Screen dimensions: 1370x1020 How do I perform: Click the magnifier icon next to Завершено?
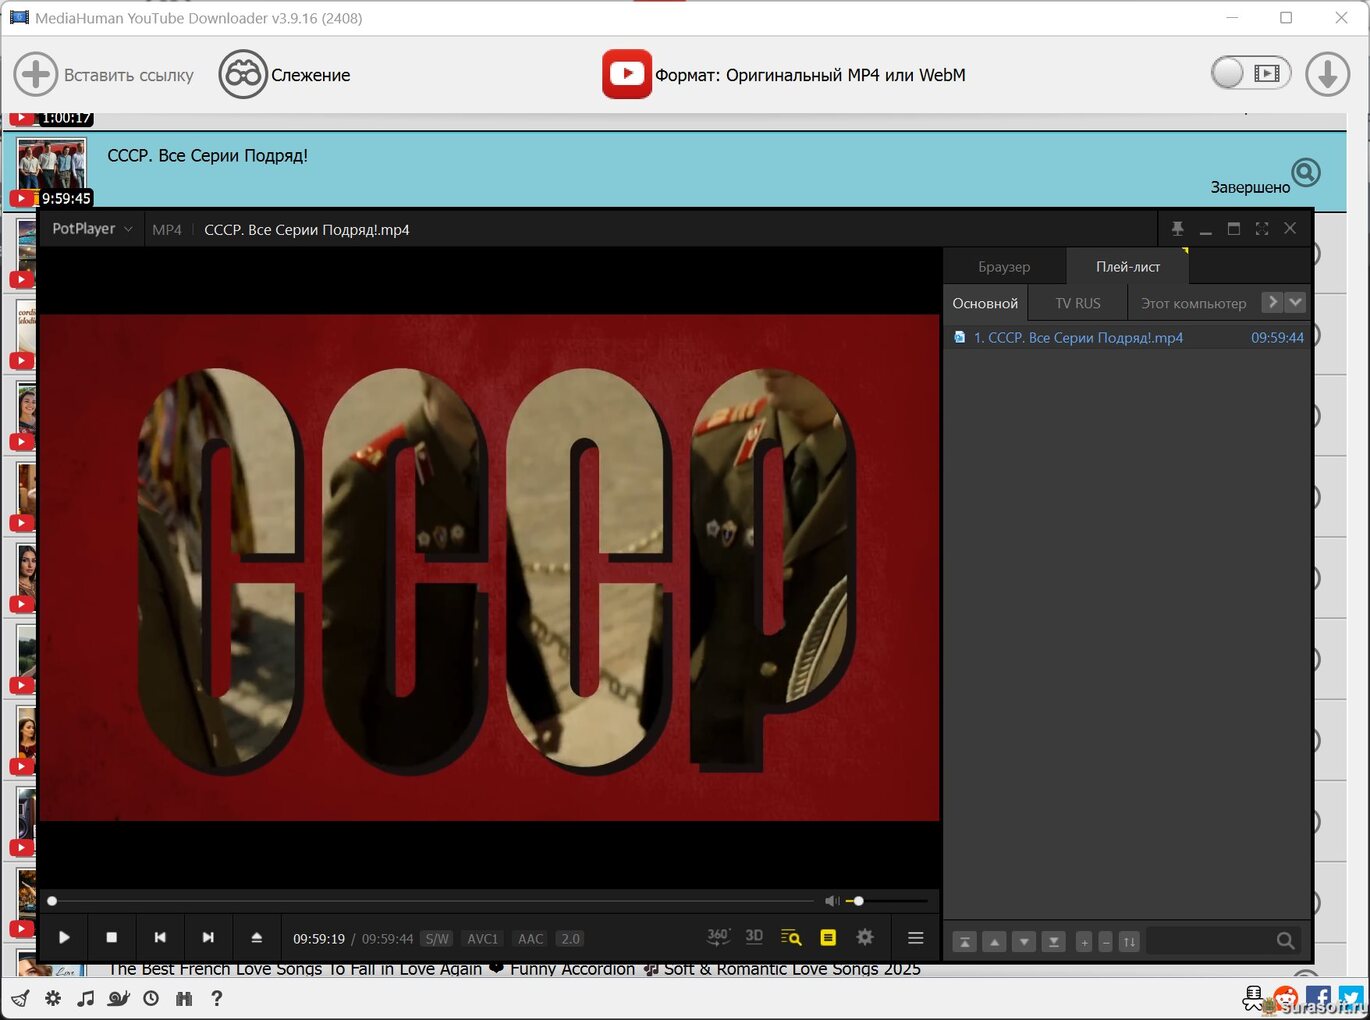point(1305,173)
